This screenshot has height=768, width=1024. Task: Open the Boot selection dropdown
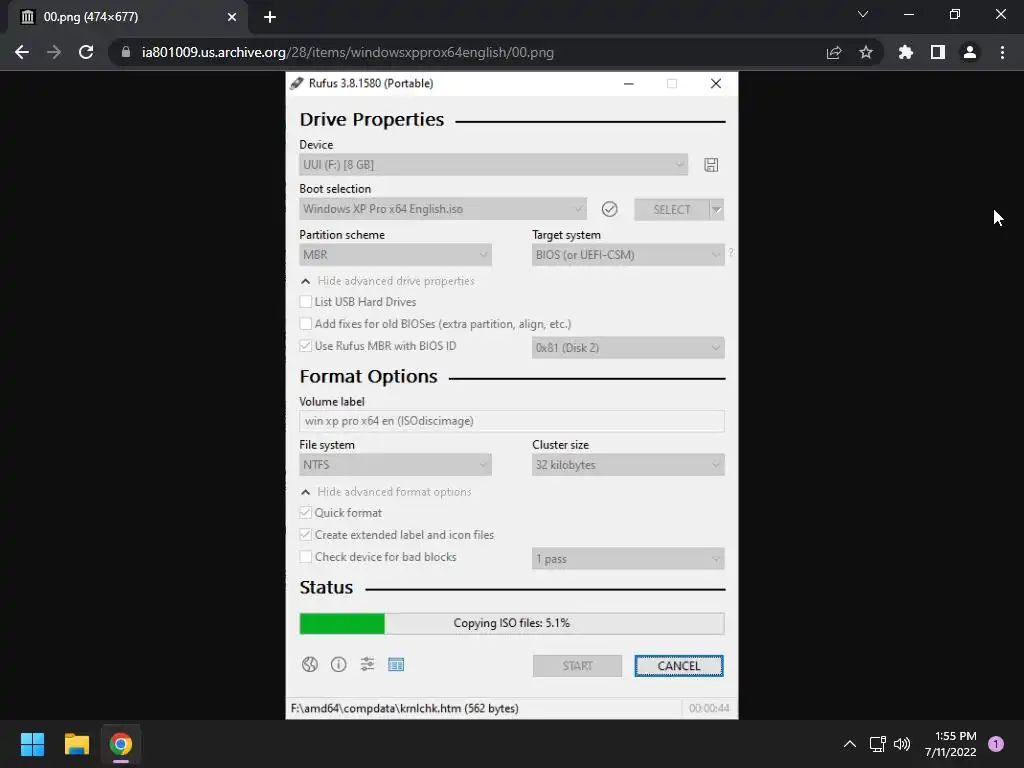(x=442, y=209)
